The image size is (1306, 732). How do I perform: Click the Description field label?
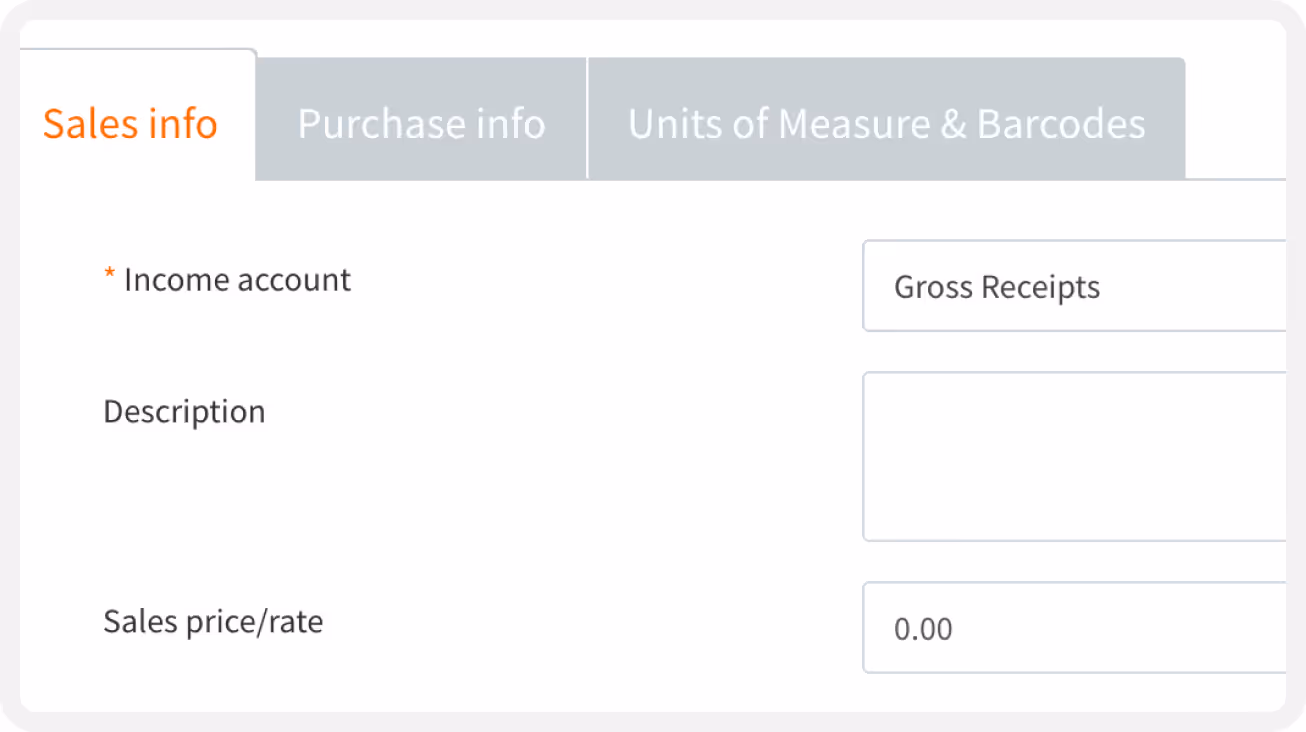click(184, 412)
